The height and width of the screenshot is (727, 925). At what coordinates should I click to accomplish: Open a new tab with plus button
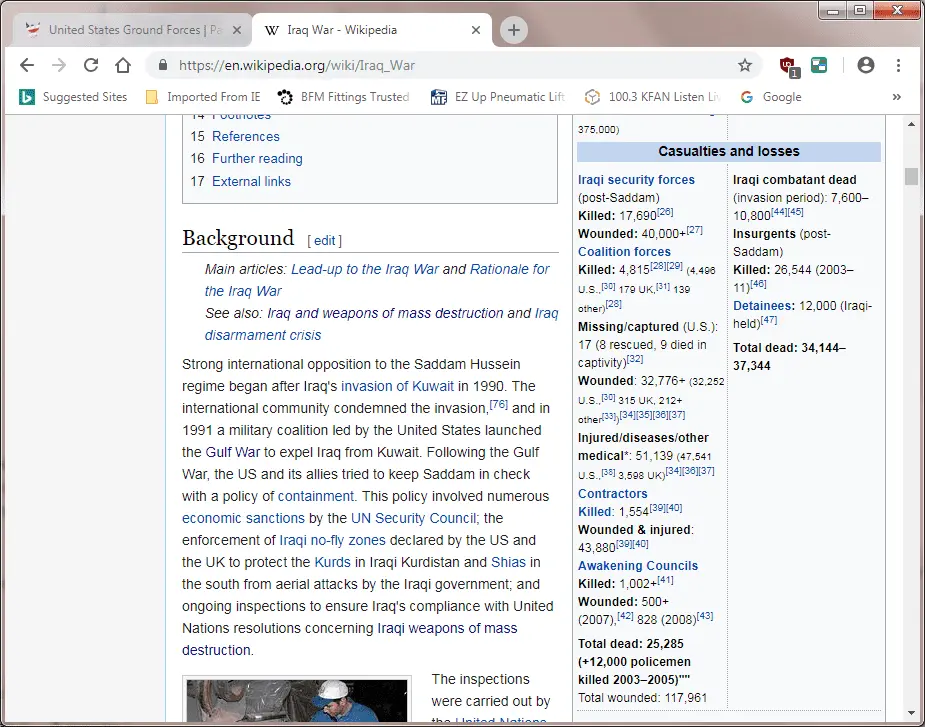tap(514, 30)
